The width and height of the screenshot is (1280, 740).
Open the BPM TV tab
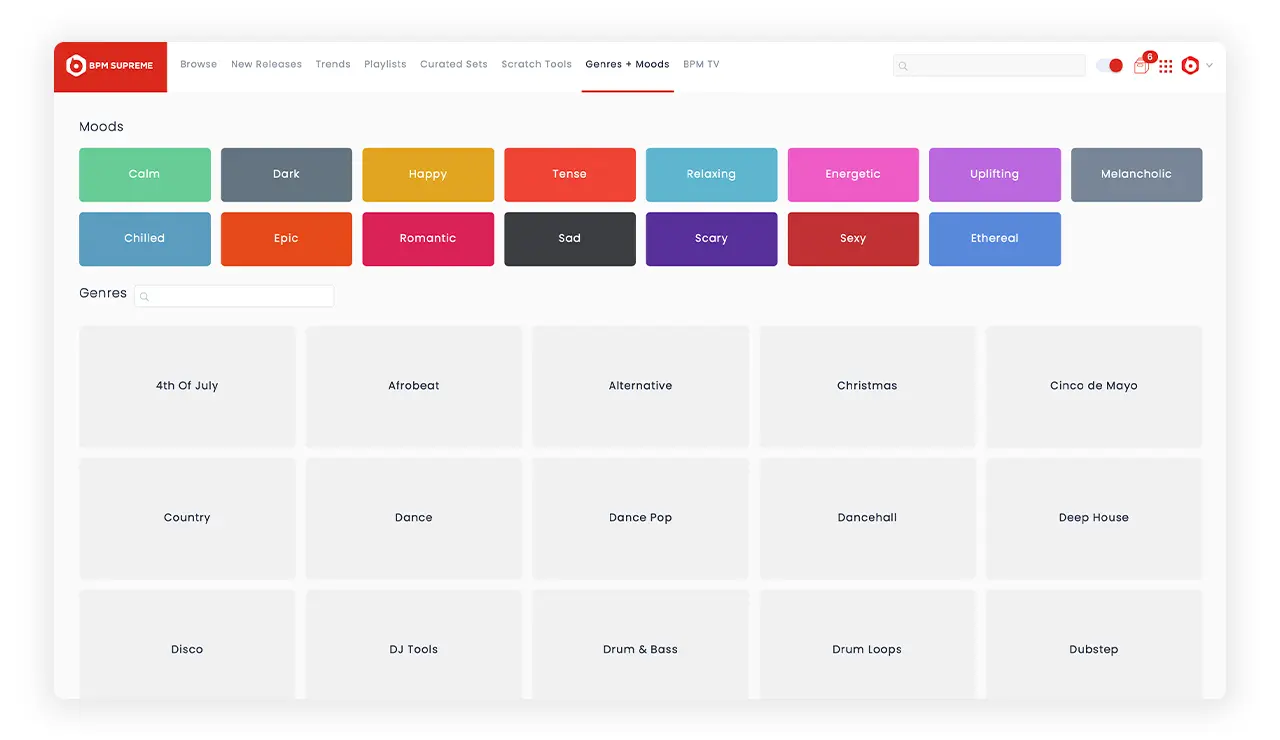(701, 65)
